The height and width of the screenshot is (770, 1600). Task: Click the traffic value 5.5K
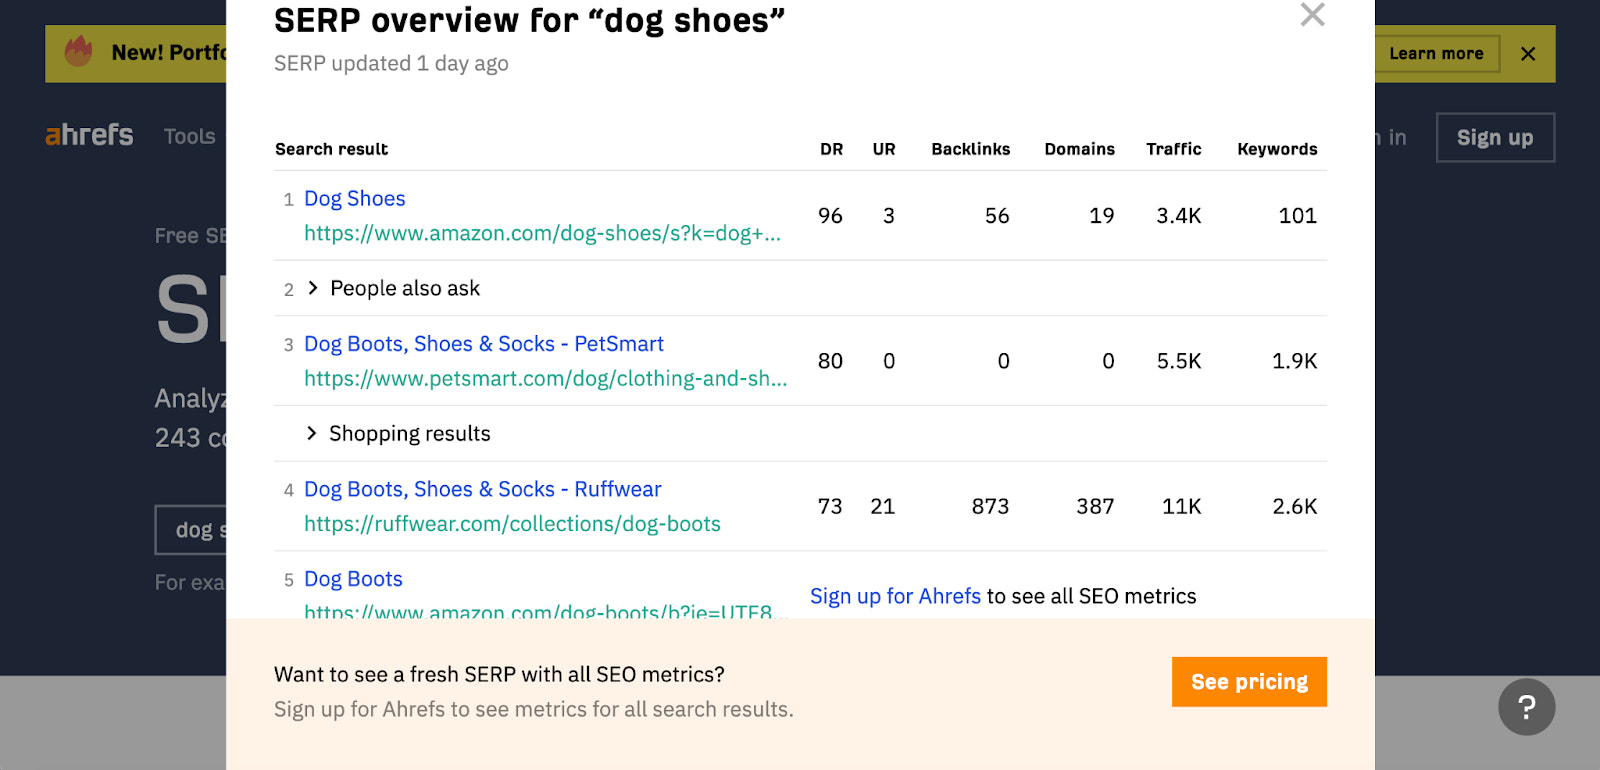[x=1179, y=361]
